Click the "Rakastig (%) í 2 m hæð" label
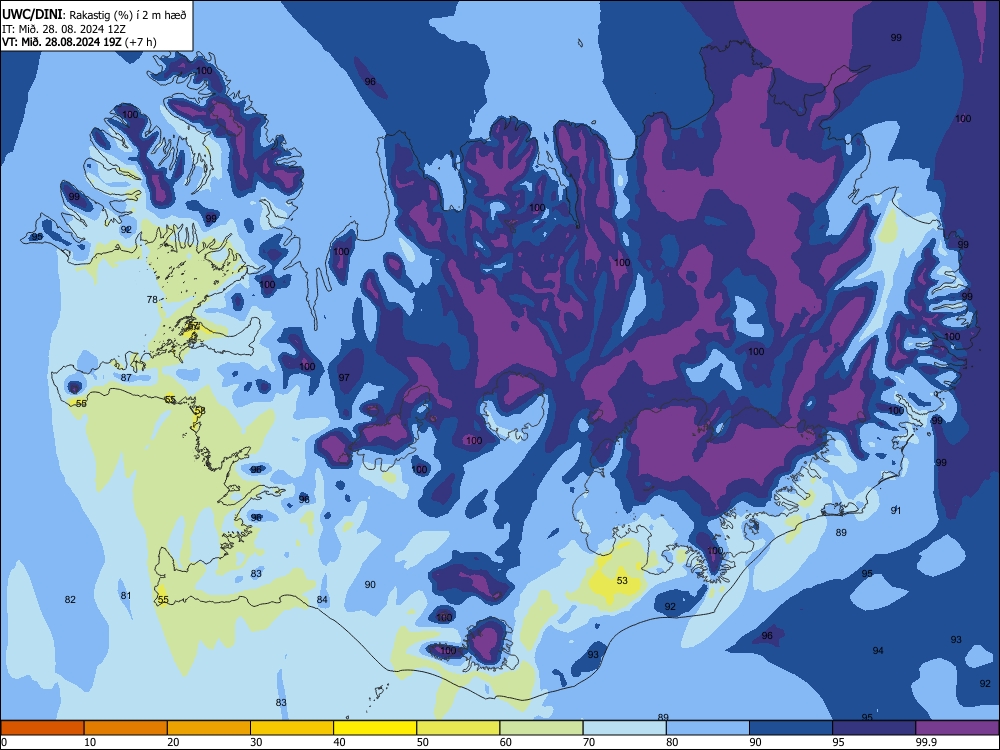1000x750 pixels. click(127, 15)
